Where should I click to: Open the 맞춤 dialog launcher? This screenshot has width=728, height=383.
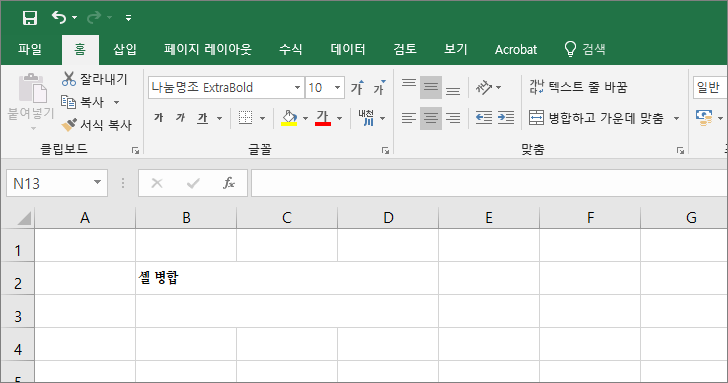pyautogui.click(x=680, y=150)
